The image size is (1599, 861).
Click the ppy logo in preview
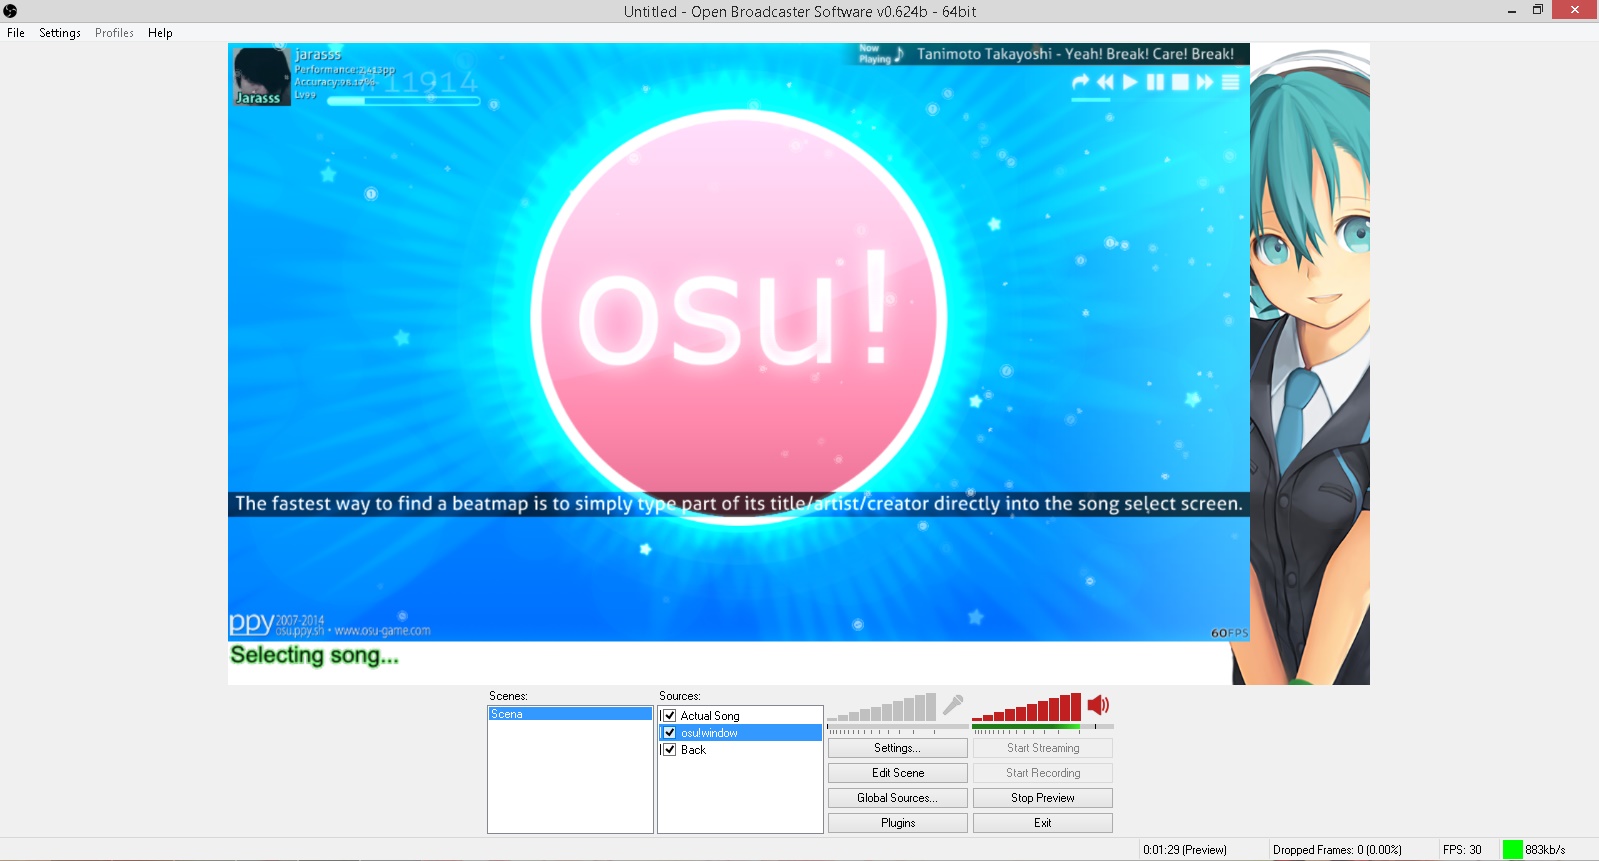point(251,624)
